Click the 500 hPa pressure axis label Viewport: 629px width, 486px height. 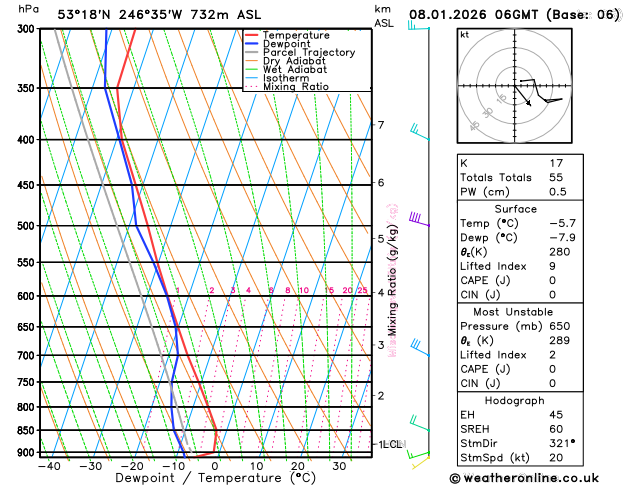[26, 226]
